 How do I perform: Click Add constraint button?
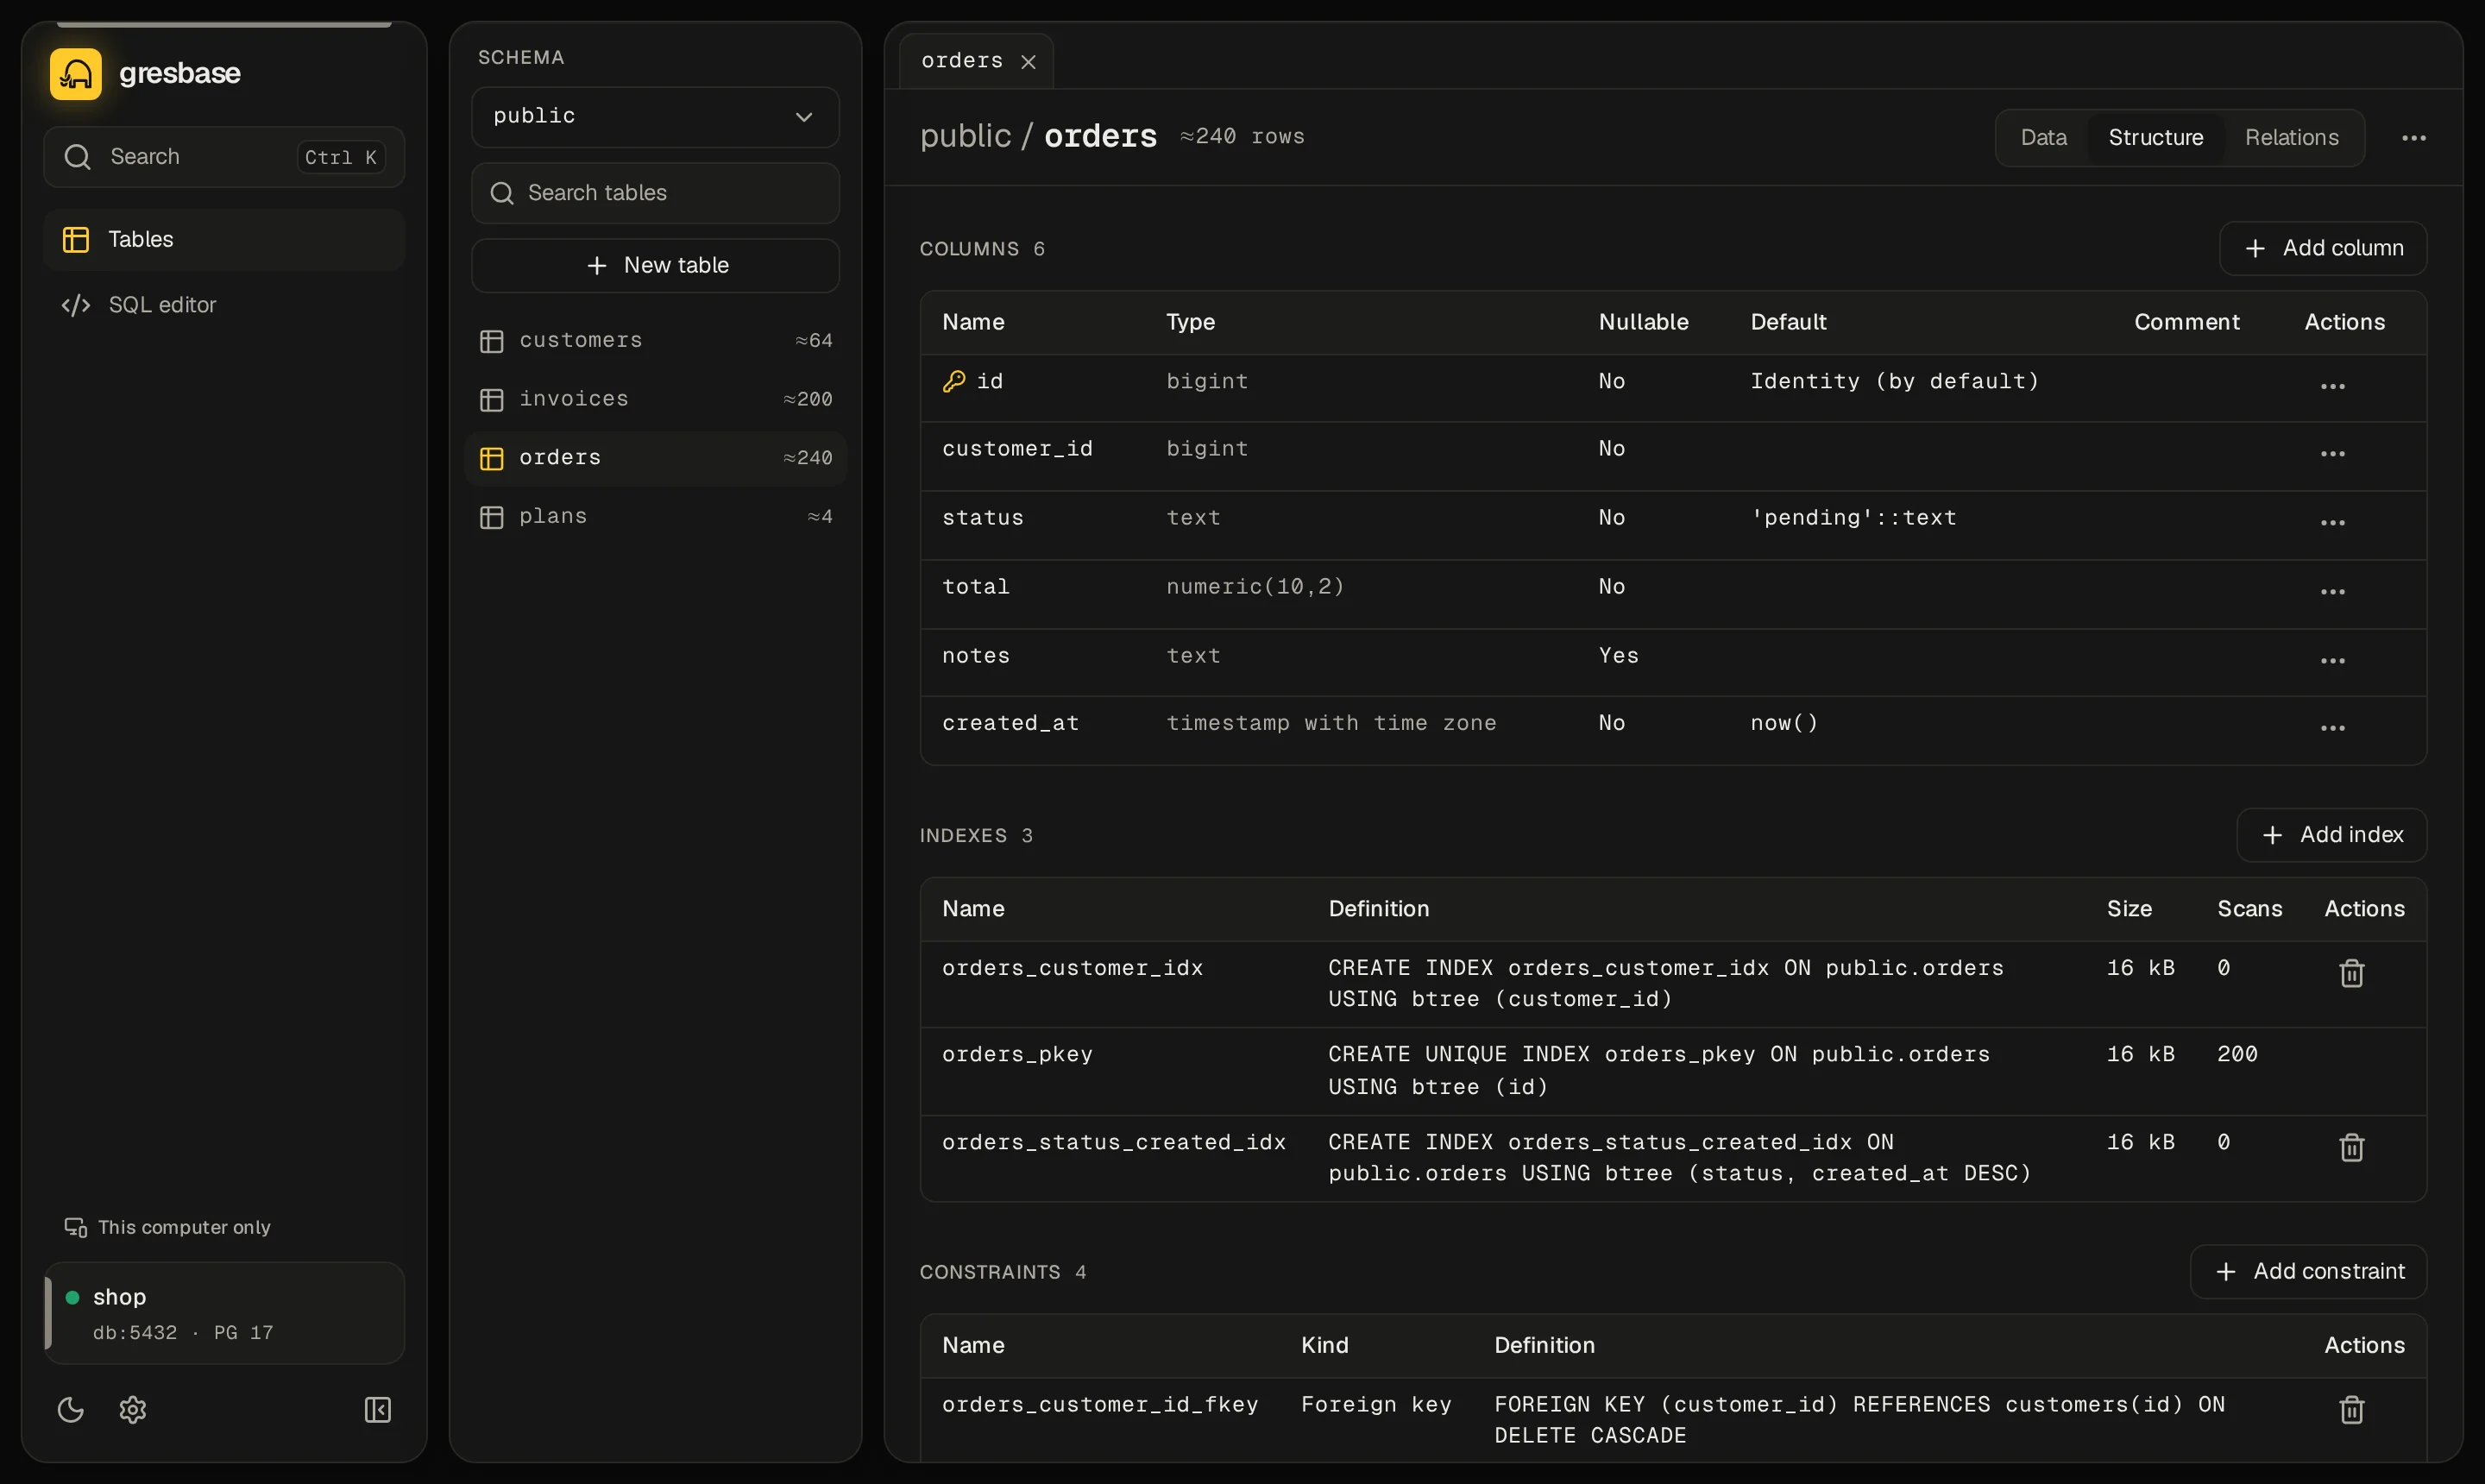pyautogui.click(x=2308, y=1271)
